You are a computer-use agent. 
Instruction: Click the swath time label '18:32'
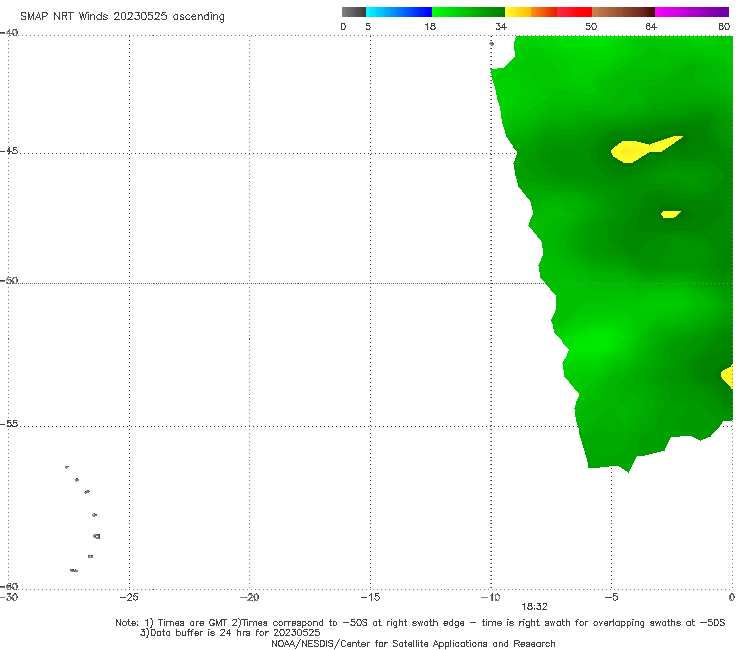[534, 607]
